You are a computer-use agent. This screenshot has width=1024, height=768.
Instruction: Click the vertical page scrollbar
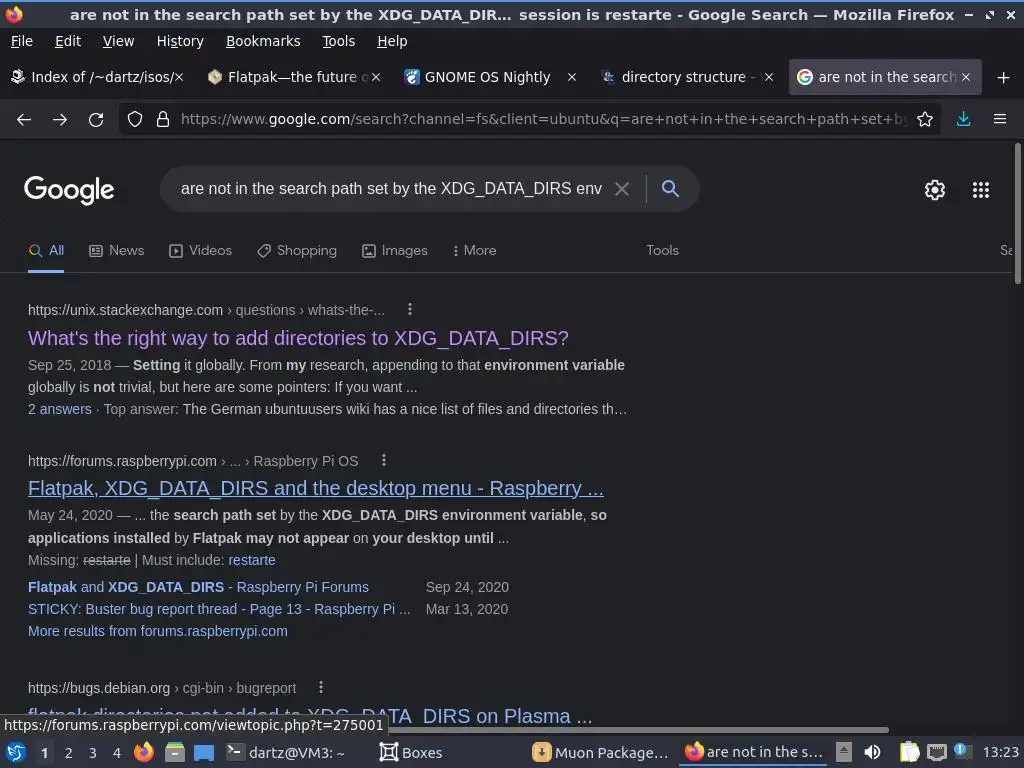pyautogui.click(x=1017, y=214)
